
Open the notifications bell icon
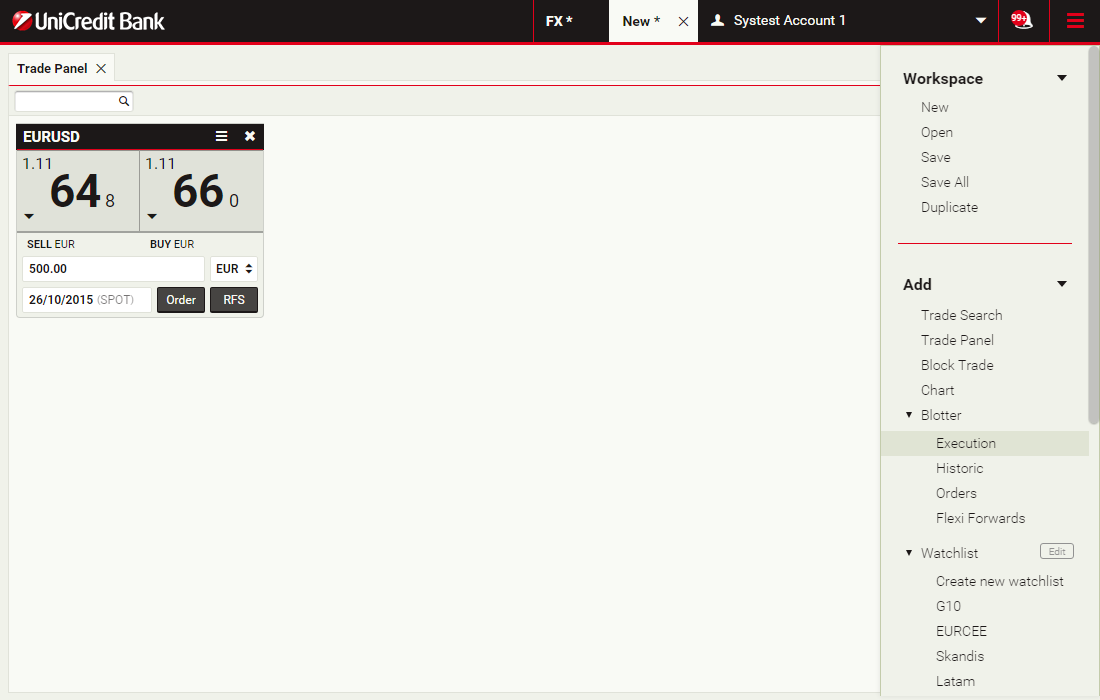tap(1021, 20)
